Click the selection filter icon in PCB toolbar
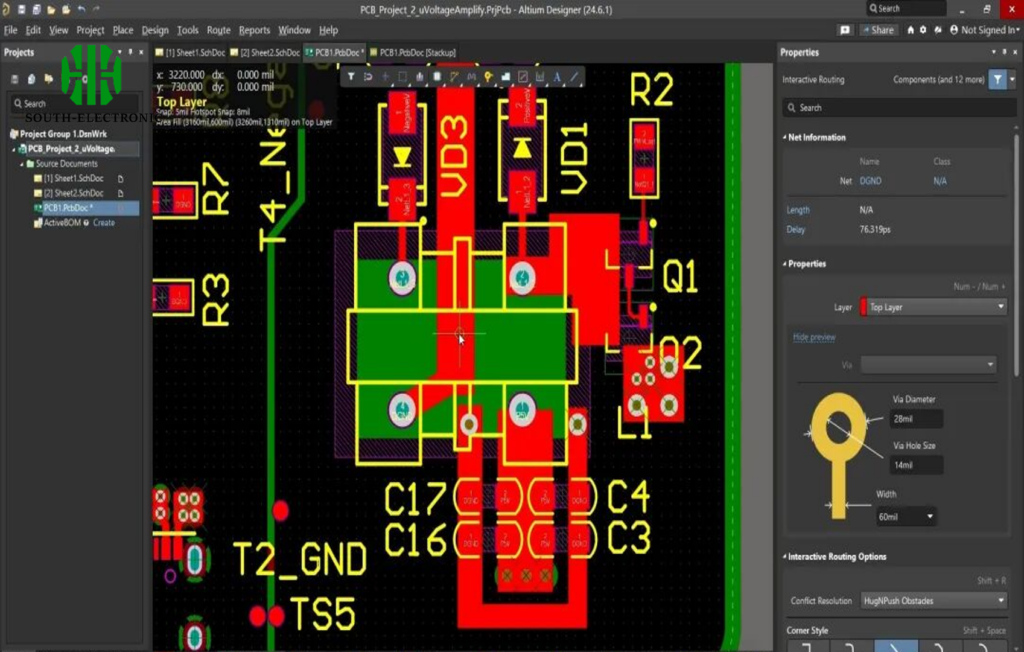 pyautogui.click(x=351, y=77)
